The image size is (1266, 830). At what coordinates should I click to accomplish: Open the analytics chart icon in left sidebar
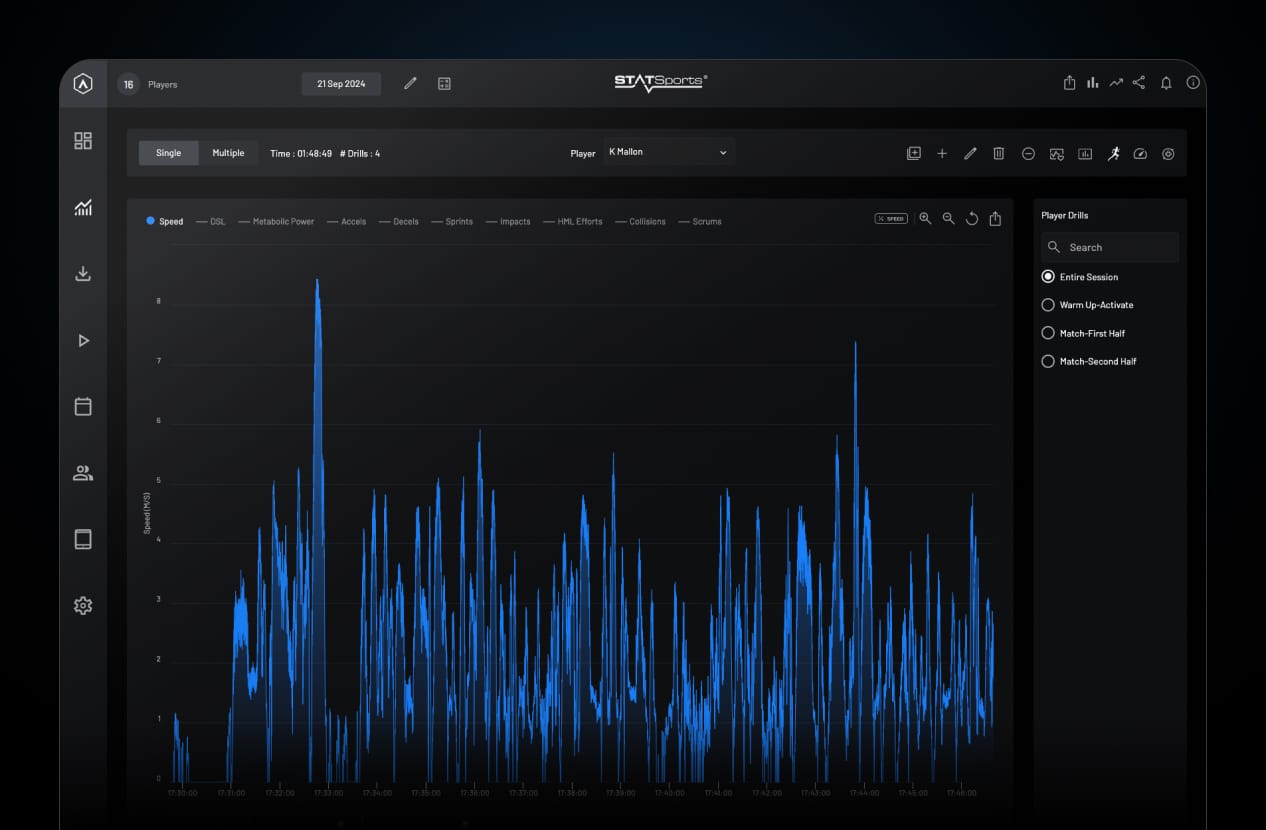click(83, 207)
